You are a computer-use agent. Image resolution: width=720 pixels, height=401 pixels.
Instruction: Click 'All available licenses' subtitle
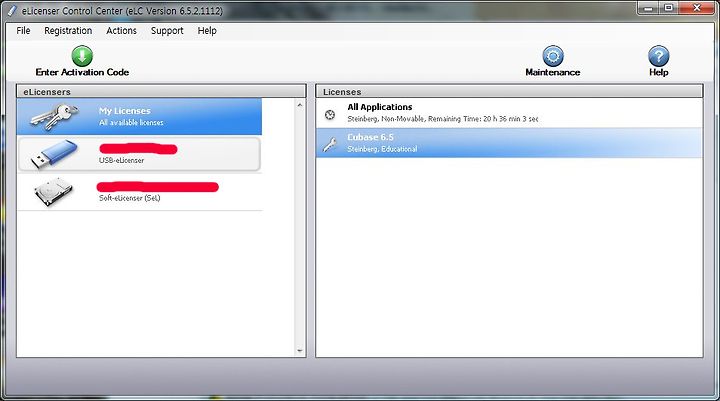(x=131, y=123)
